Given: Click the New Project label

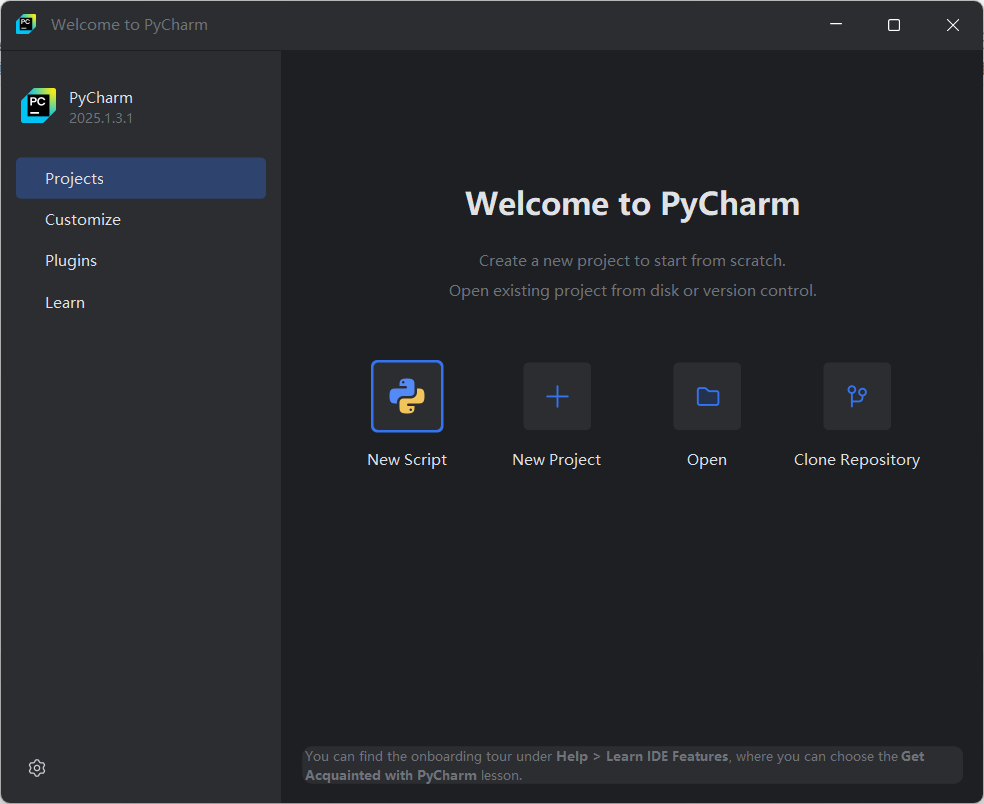Looking at the screenshot, I should 557,460.
